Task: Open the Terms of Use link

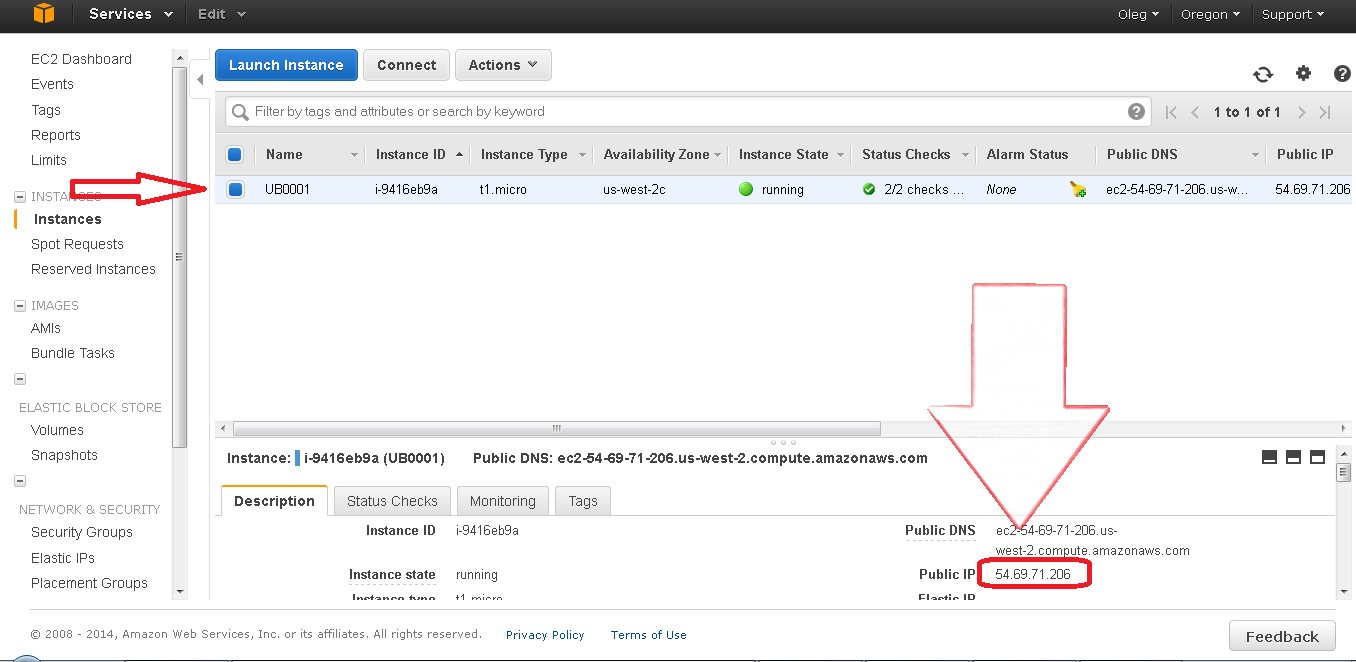Action: (649, 635)
